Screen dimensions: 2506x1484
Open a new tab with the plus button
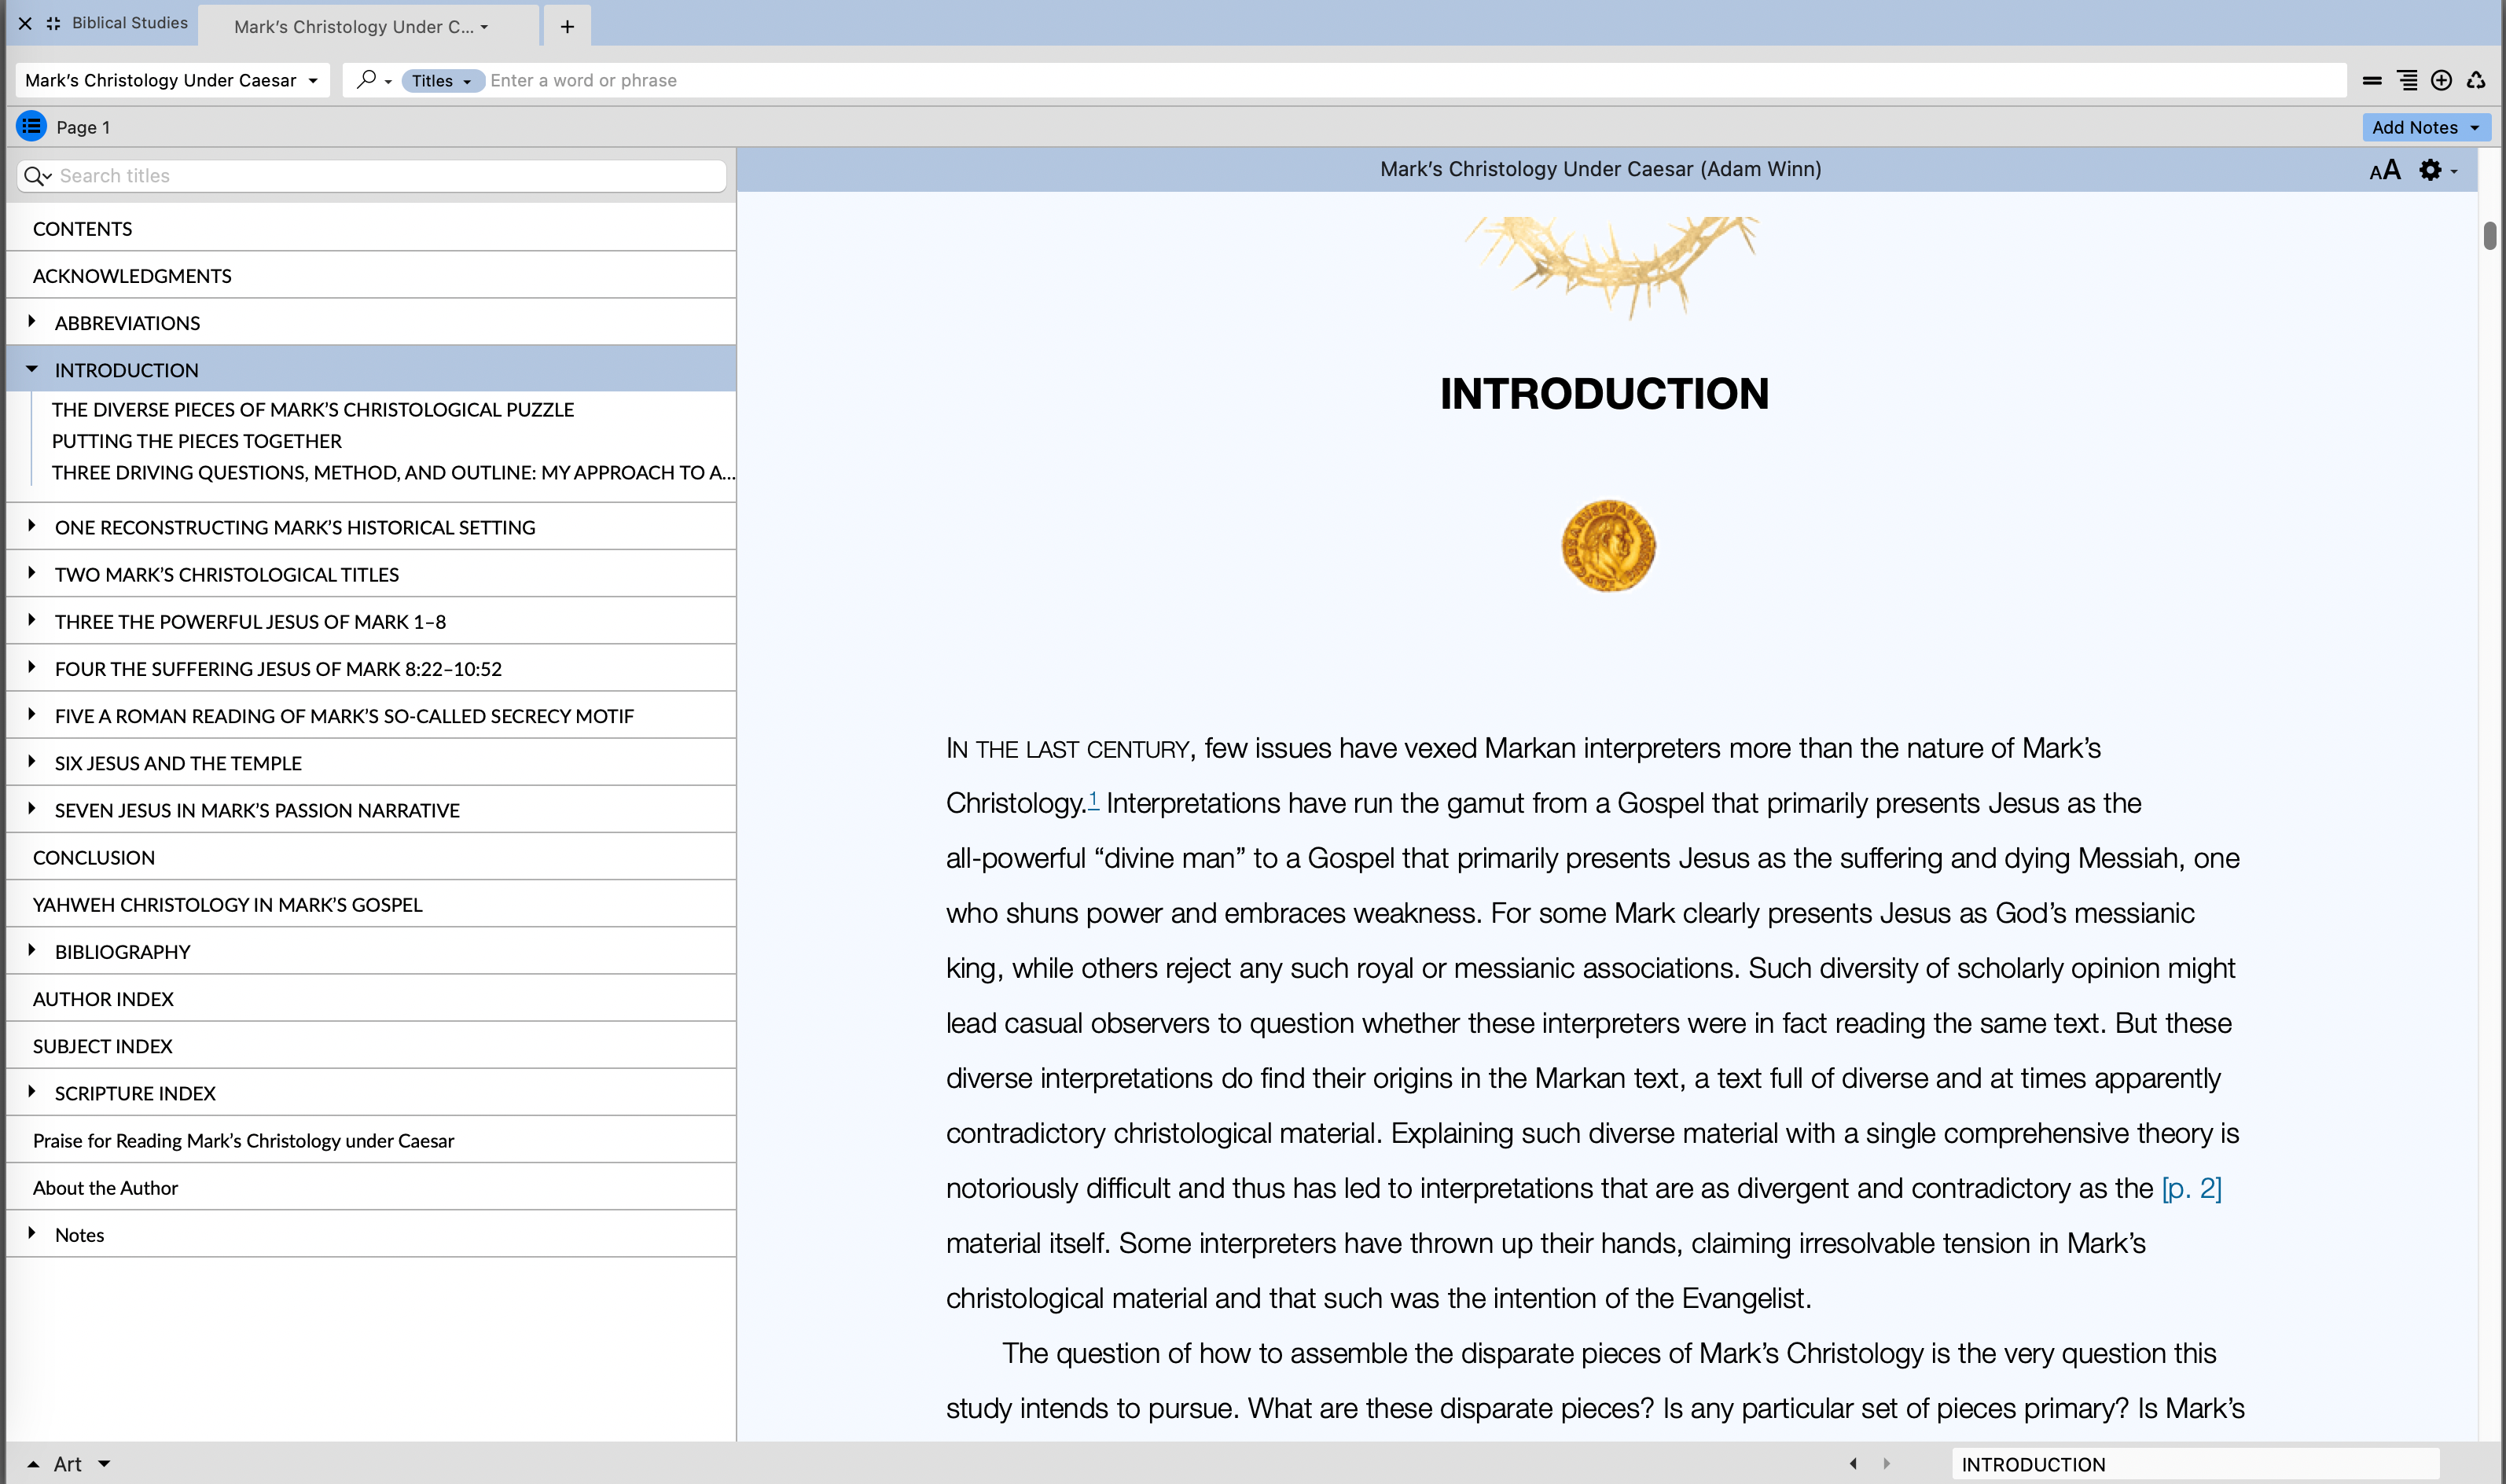(567, 26)
